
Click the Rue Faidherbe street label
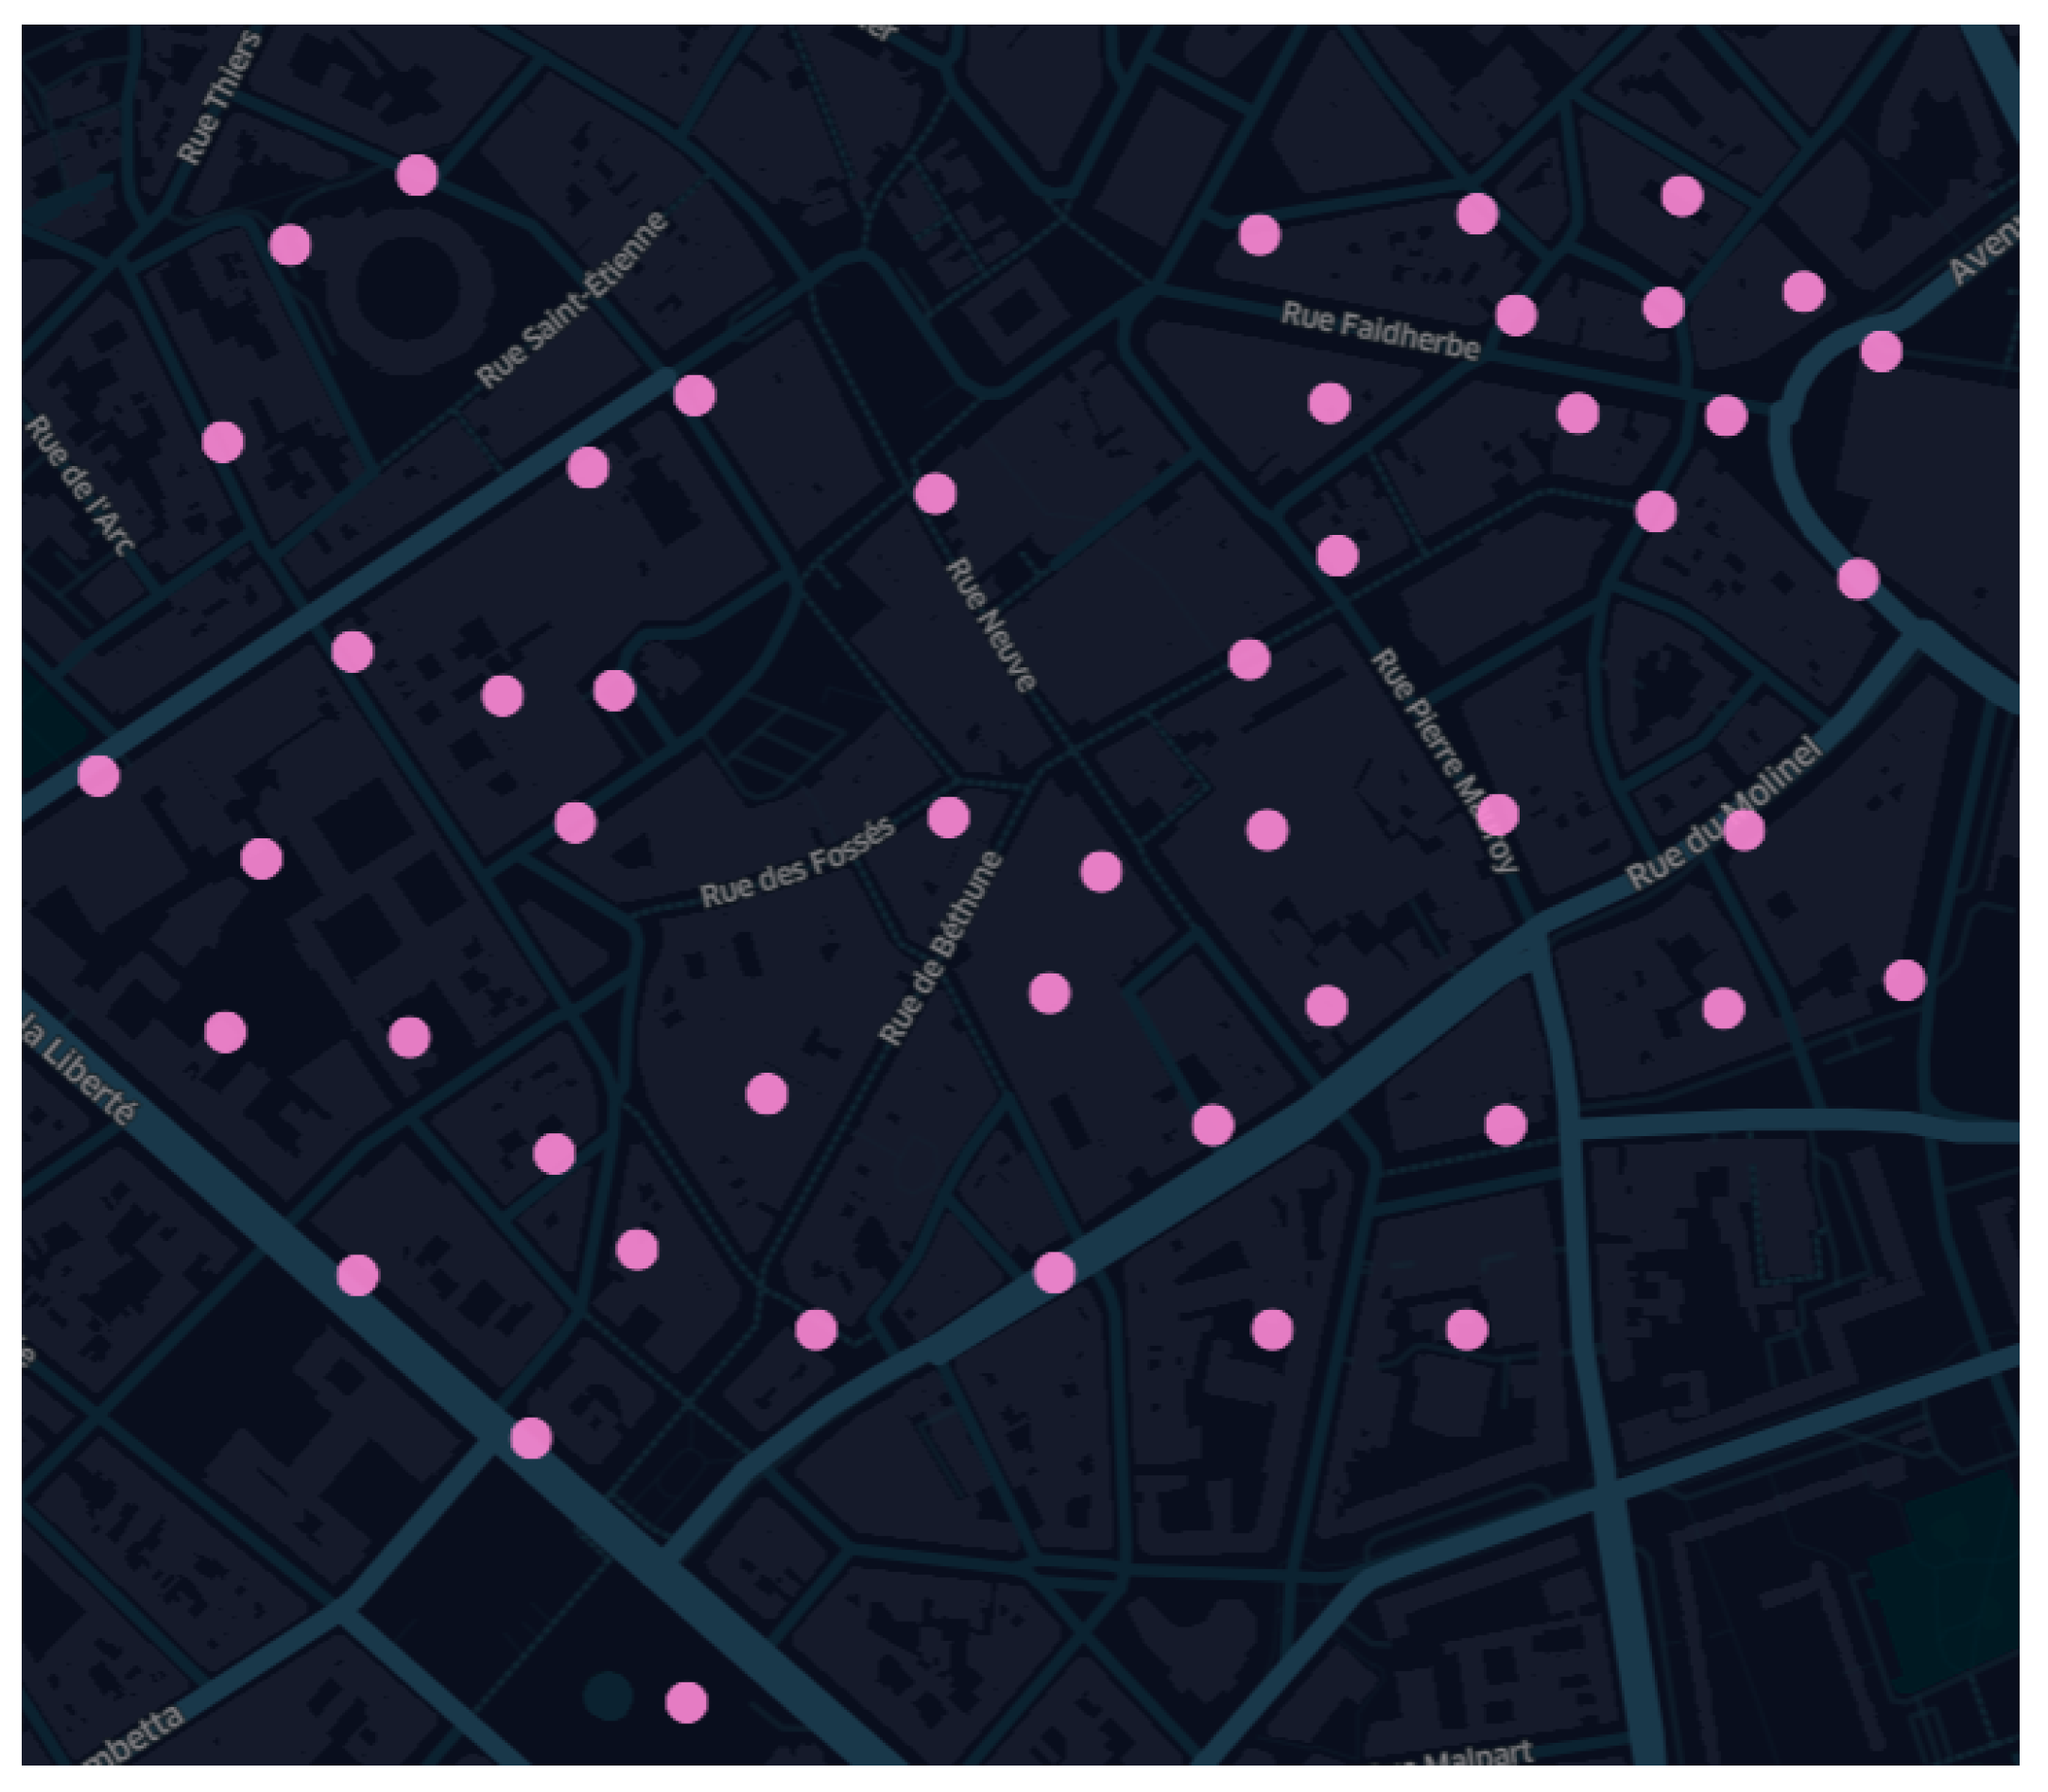[1379, 331]
